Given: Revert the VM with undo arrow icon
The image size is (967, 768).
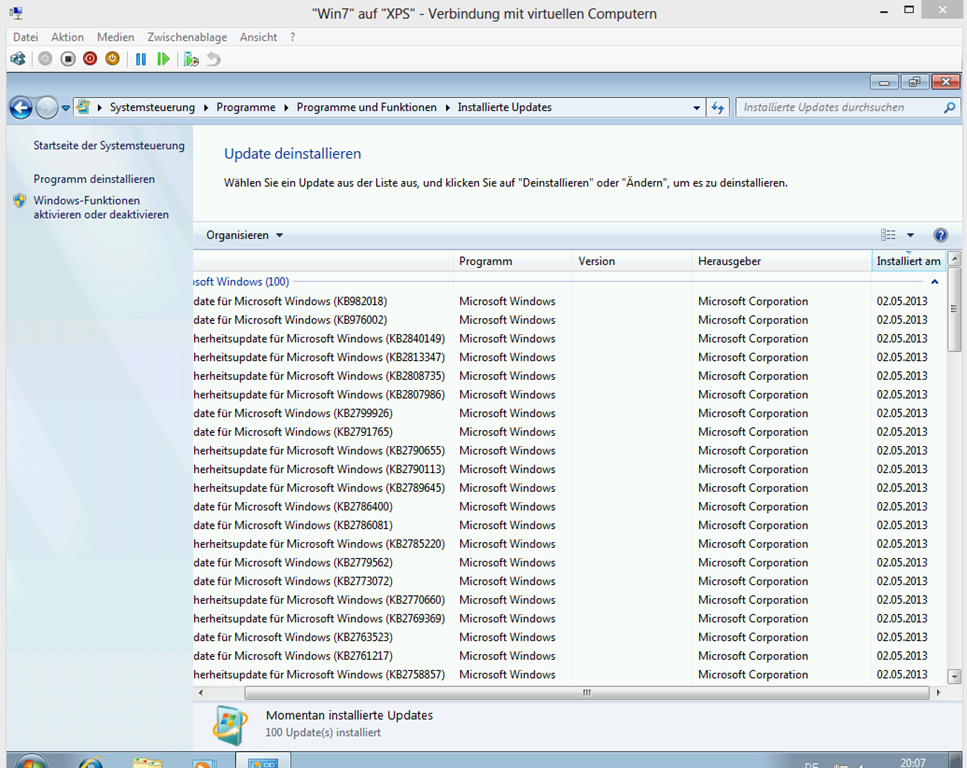Looking at the screenshot, I should coord(213,59).
